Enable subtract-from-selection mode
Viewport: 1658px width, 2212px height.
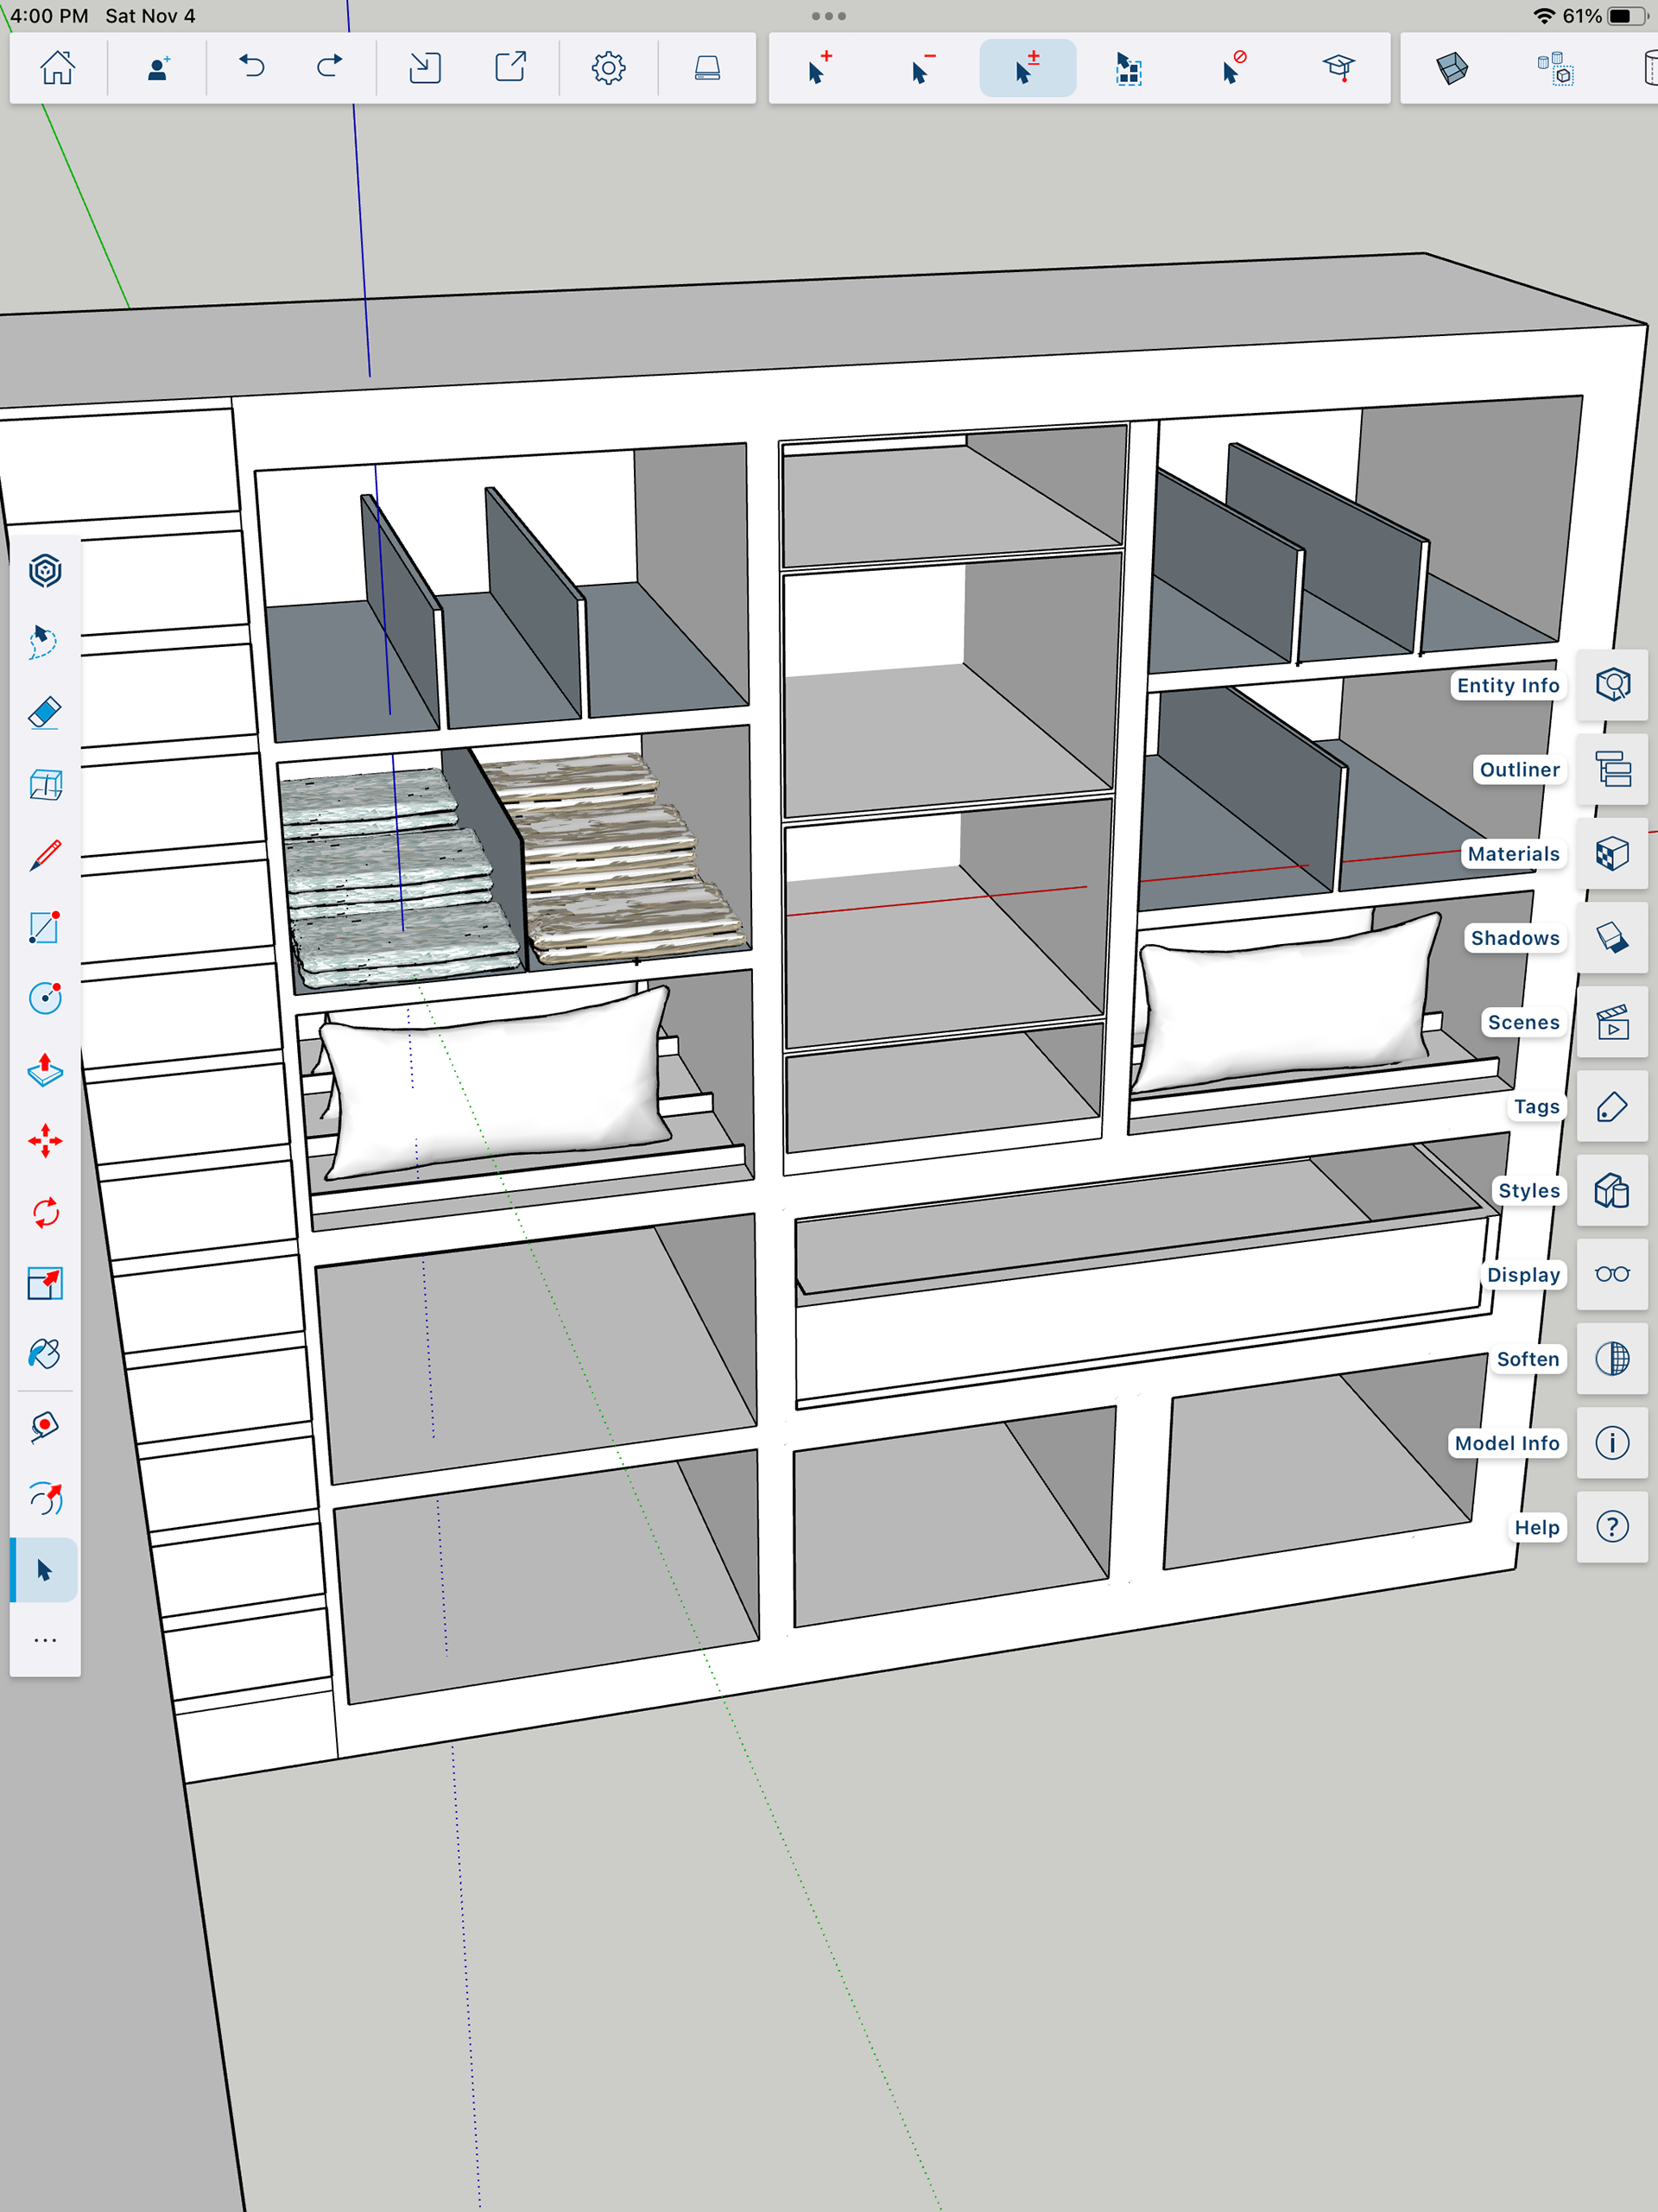point(922,68)
